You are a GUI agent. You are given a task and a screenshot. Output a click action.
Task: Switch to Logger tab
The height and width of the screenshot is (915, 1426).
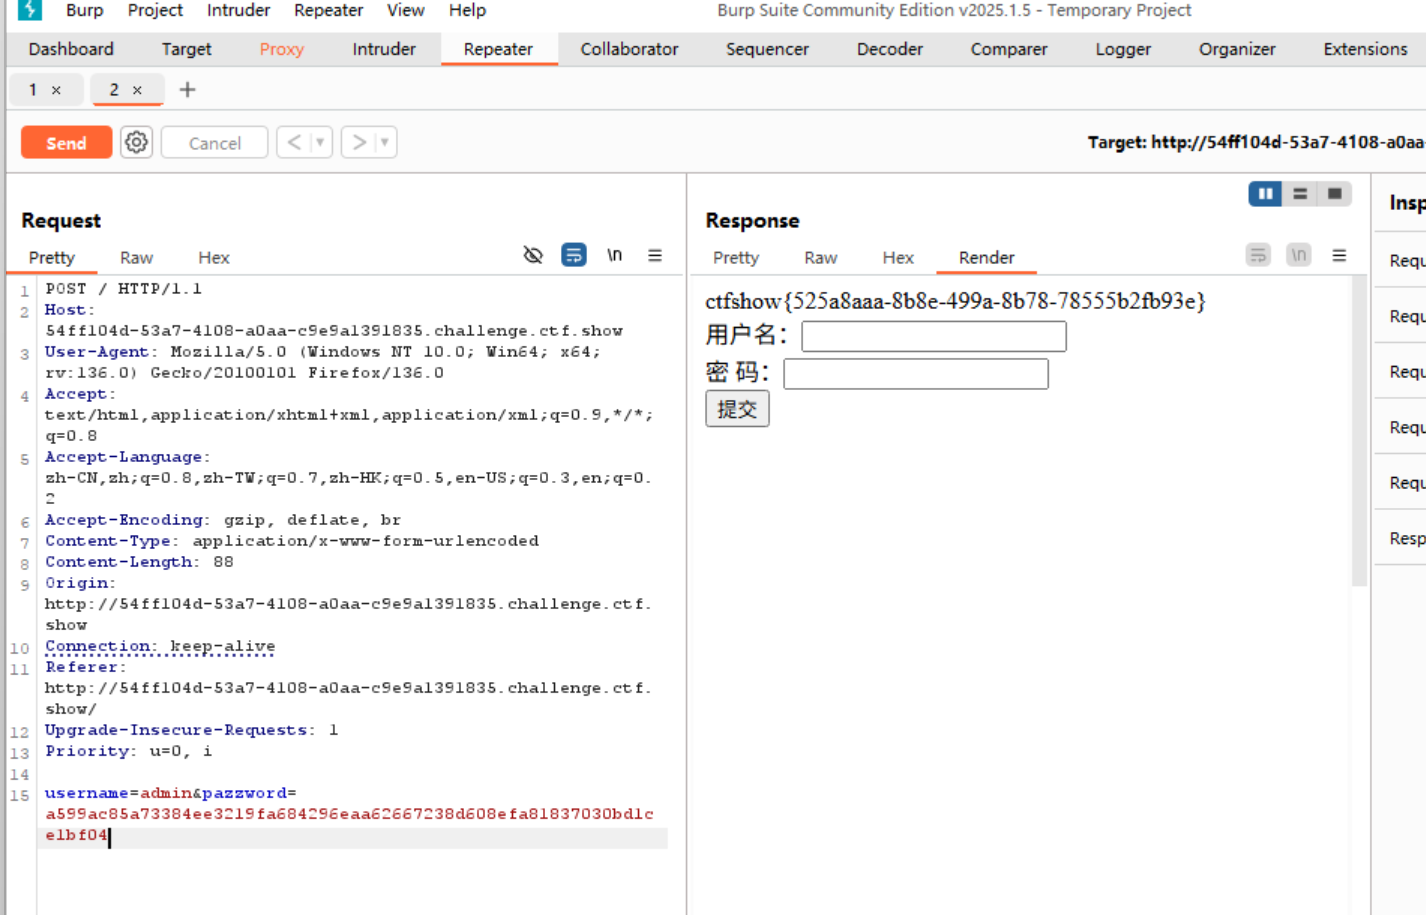[x=1123, y=49]
